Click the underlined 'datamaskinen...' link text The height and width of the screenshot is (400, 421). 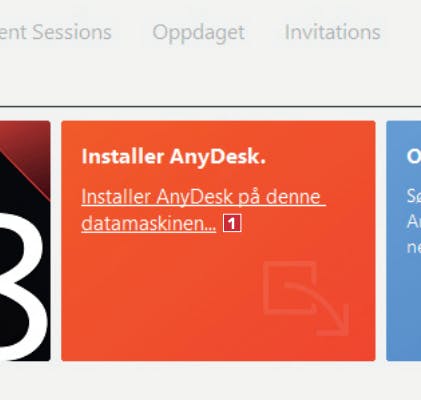click(x=149, y=223)
